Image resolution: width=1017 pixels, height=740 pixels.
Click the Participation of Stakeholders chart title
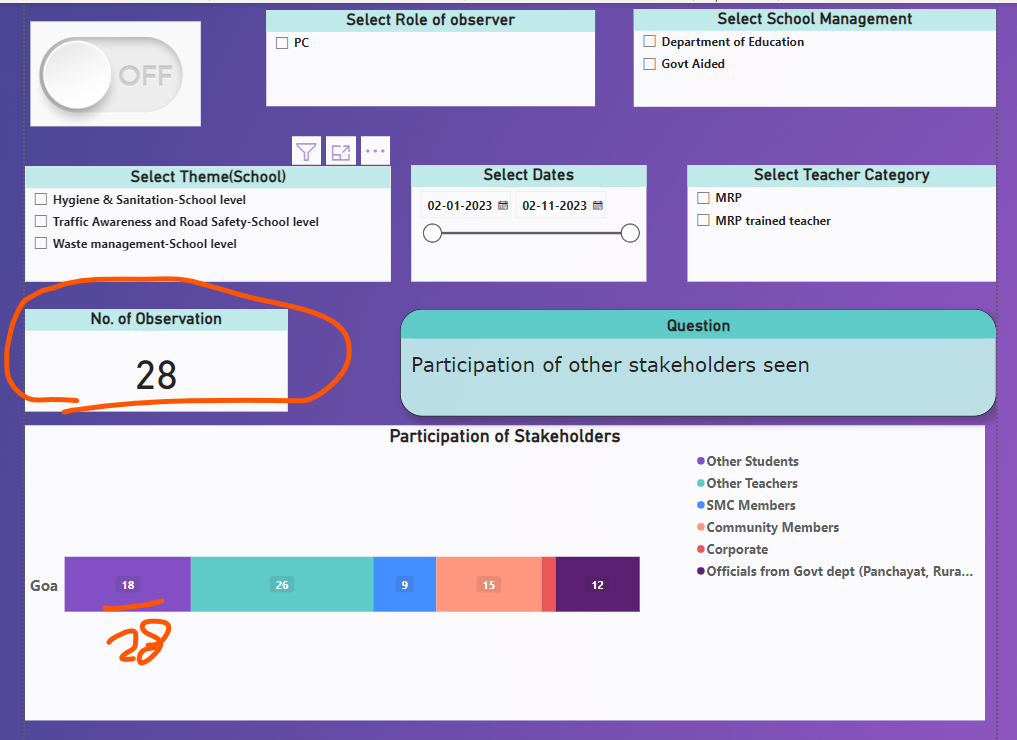tap(505, 436)
